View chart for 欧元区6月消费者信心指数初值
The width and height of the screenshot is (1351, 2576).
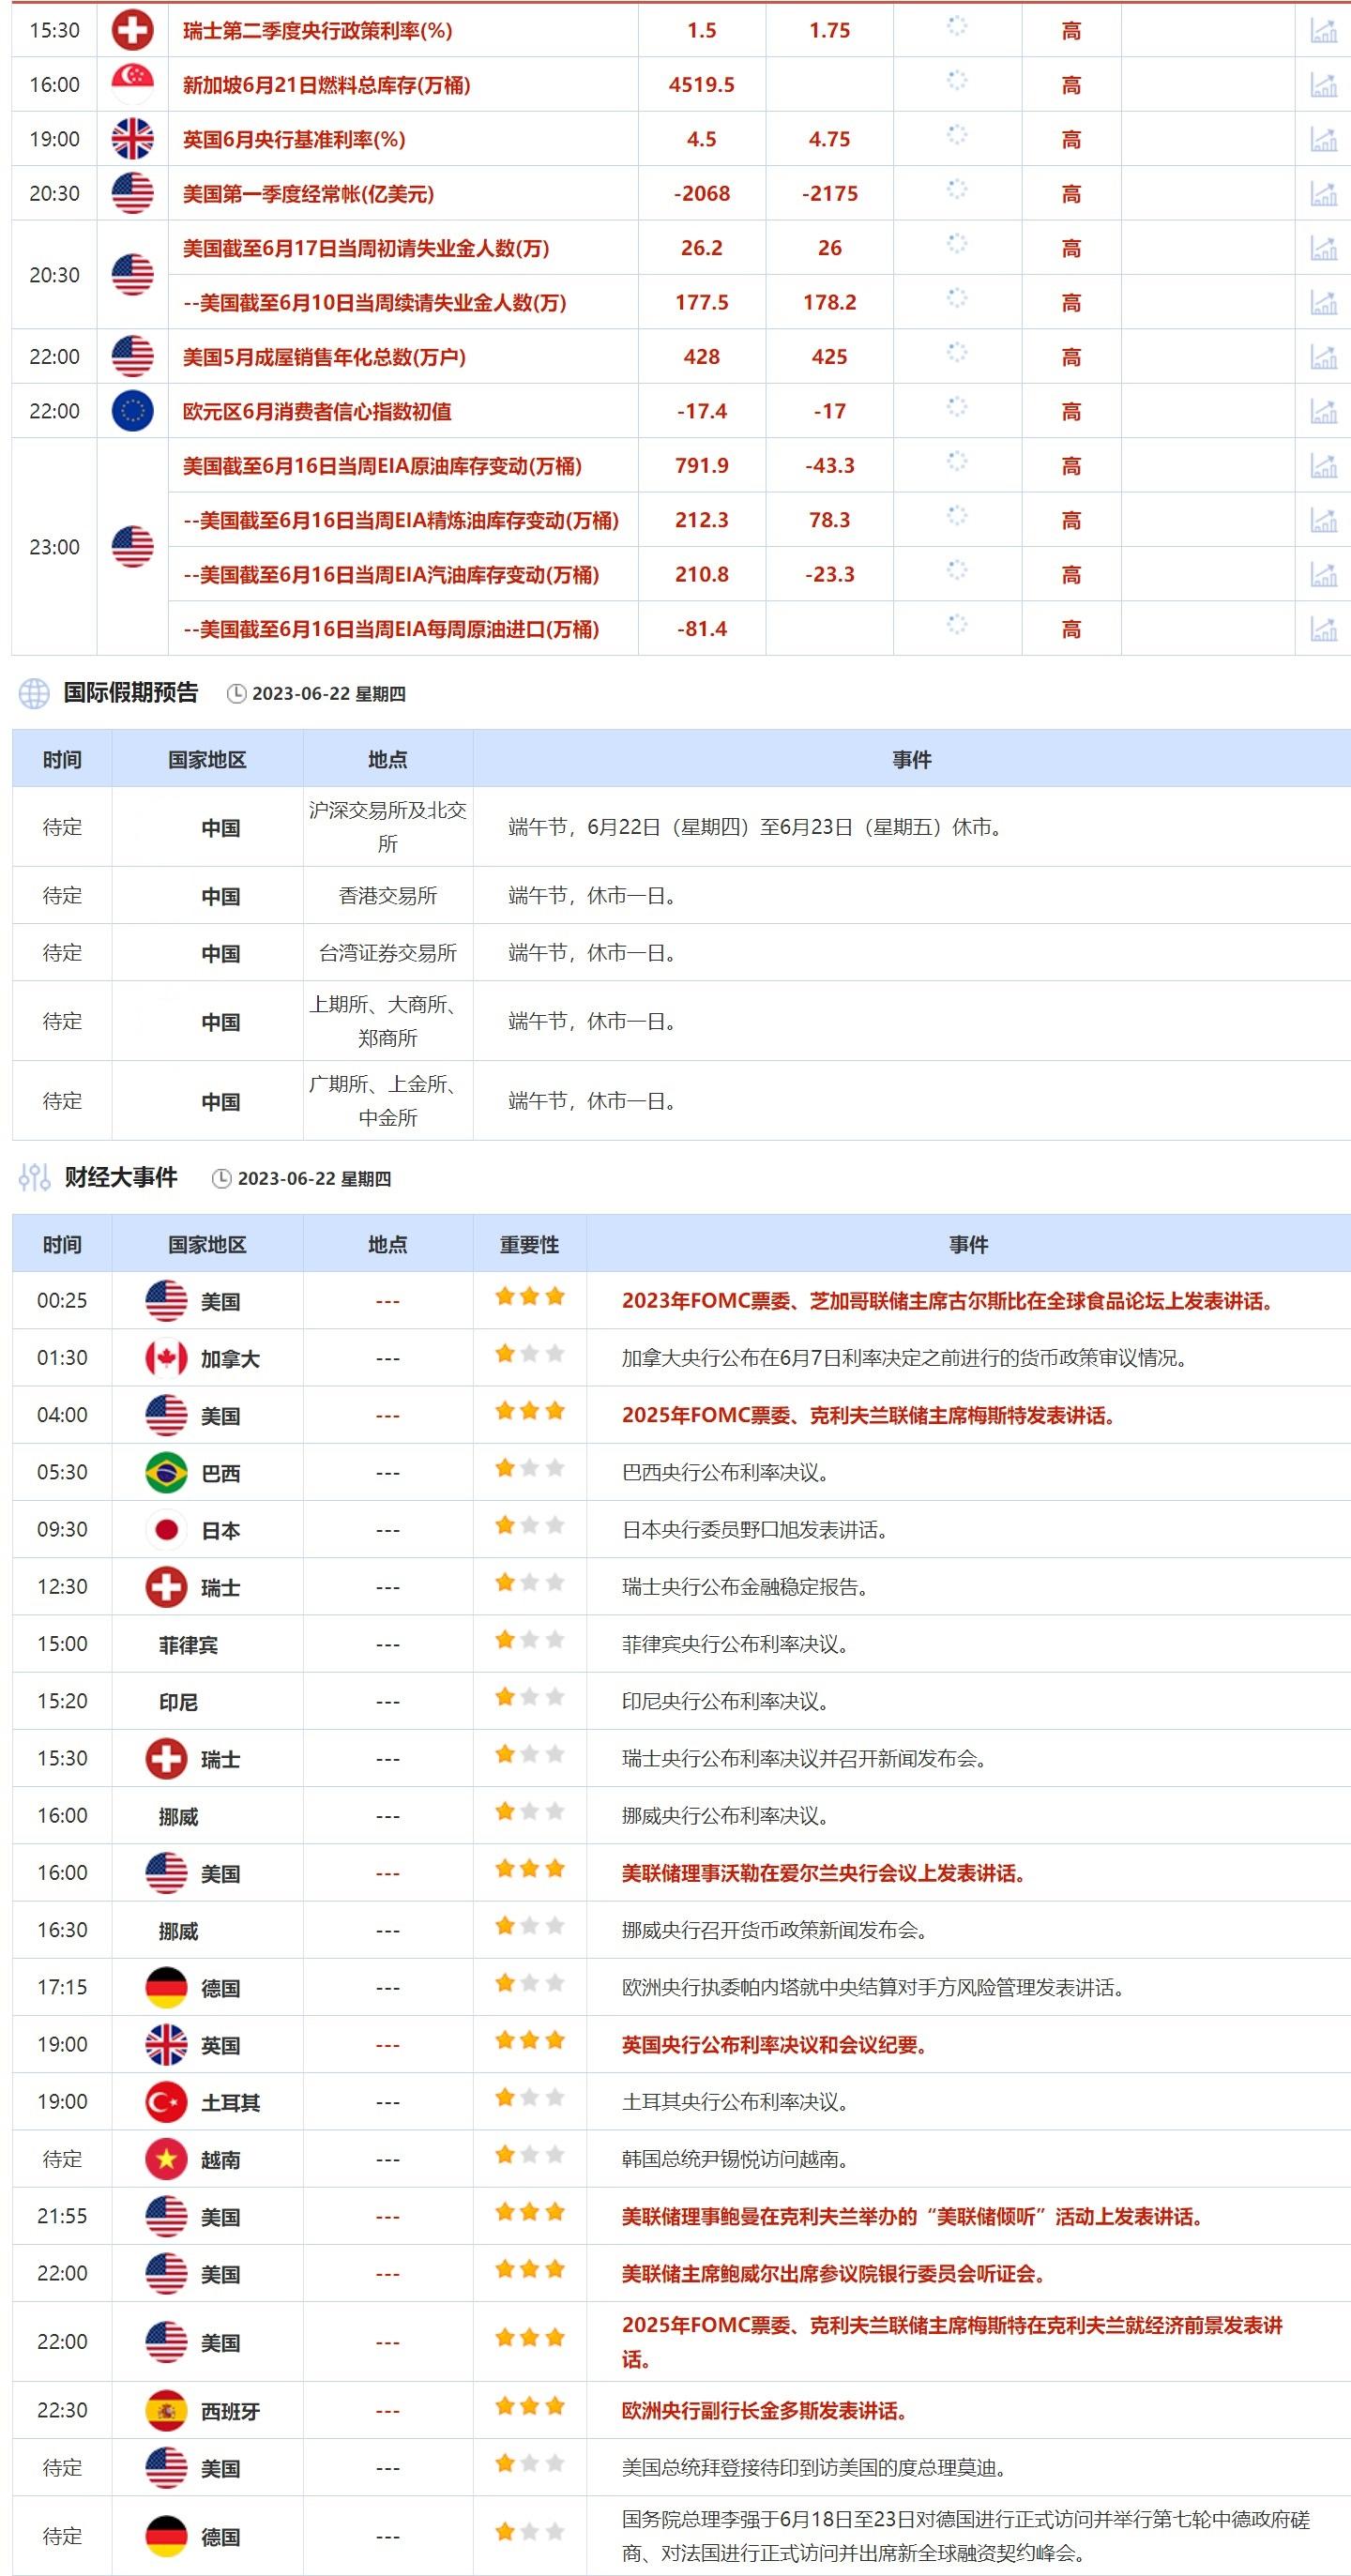point(1323,411)
